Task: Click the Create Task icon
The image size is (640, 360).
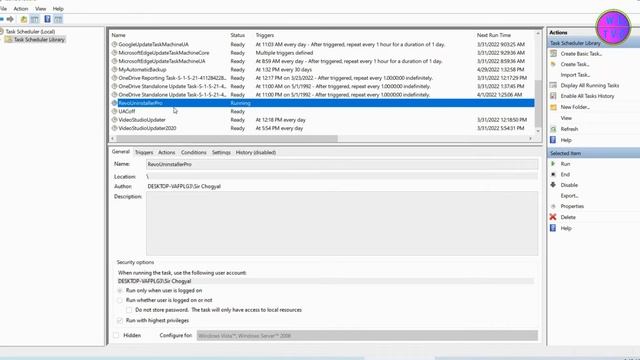Action: (x=553, y=64)
